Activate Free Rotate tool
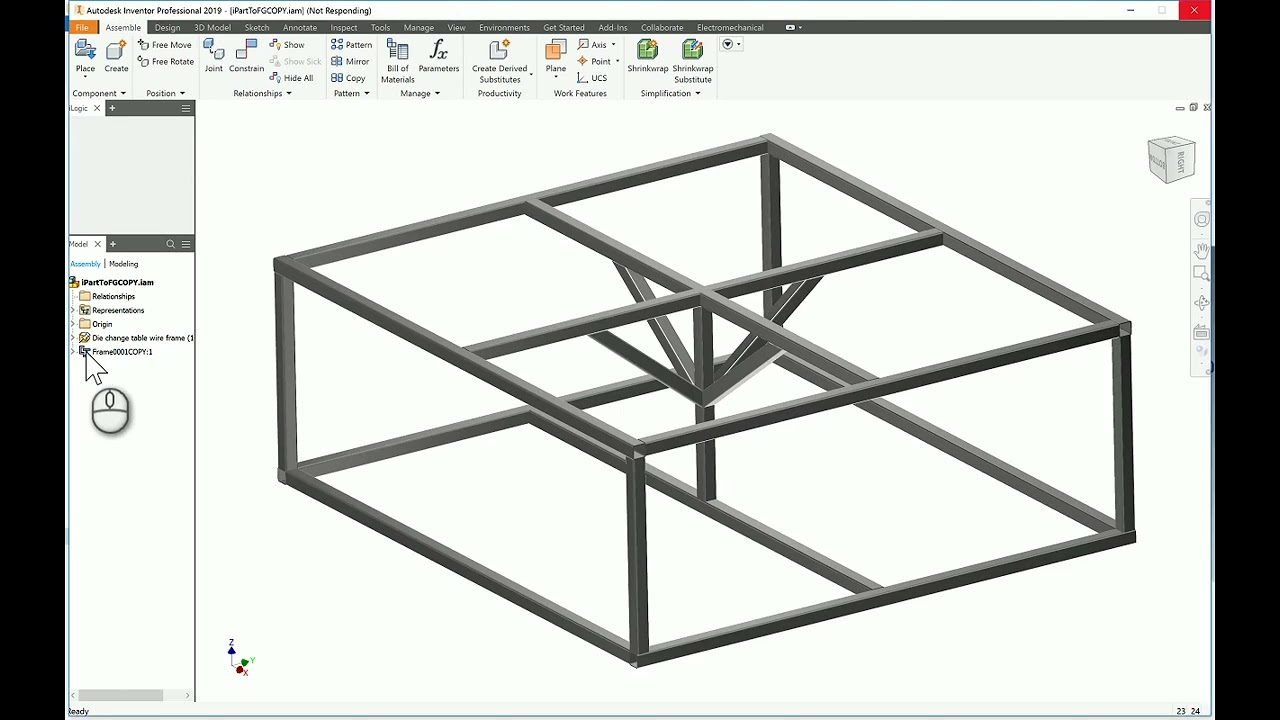Image resolution: width=1280 pixels, height=720 pixels. (x=166, y=62)
